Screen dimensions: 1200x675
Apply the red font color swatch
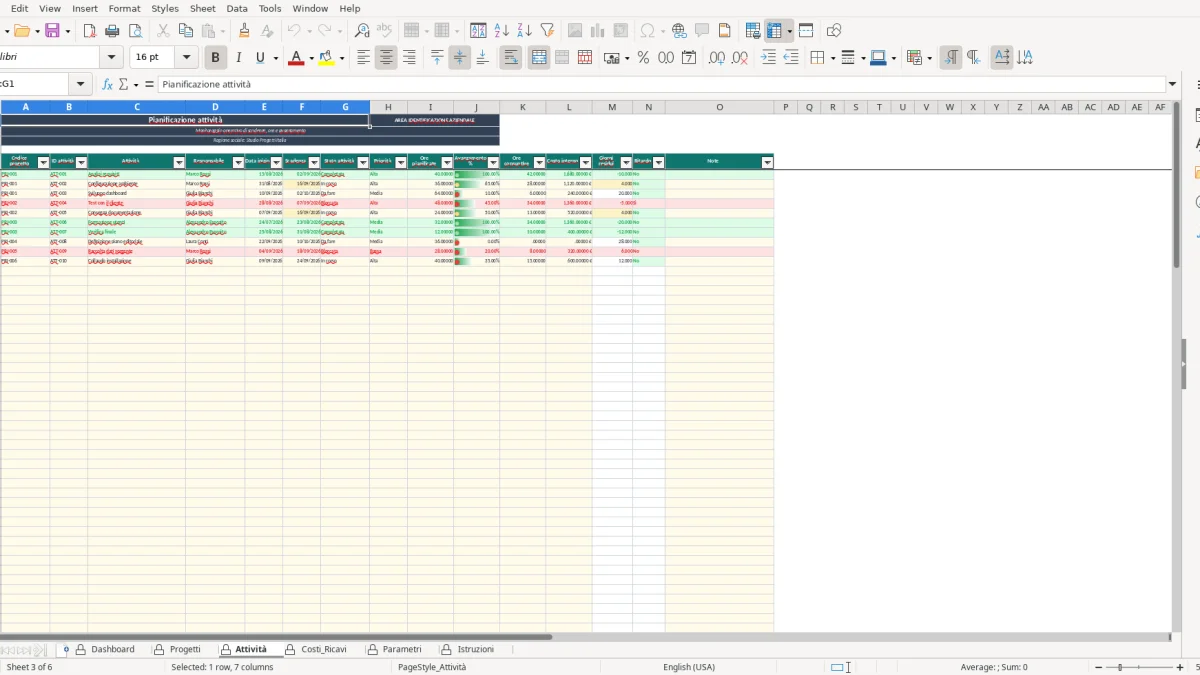(x=295, y=58)
